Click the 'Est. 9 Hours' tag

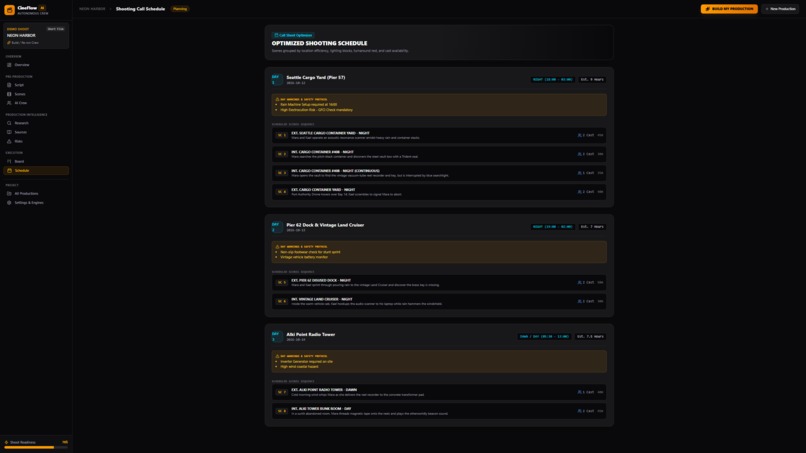pos(592,80)
